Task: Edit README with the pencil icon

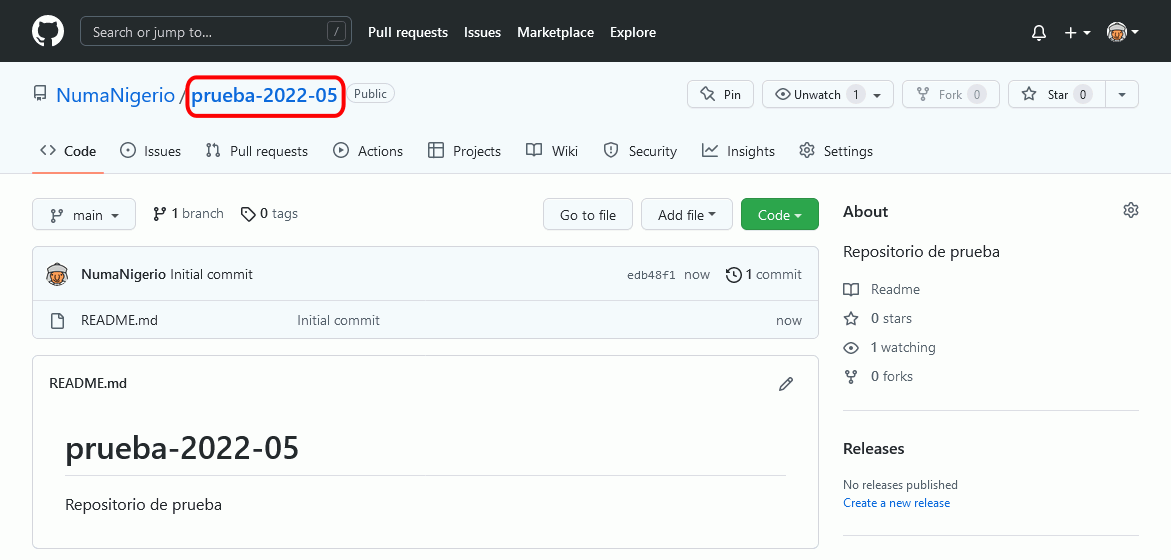Action: 786,384
